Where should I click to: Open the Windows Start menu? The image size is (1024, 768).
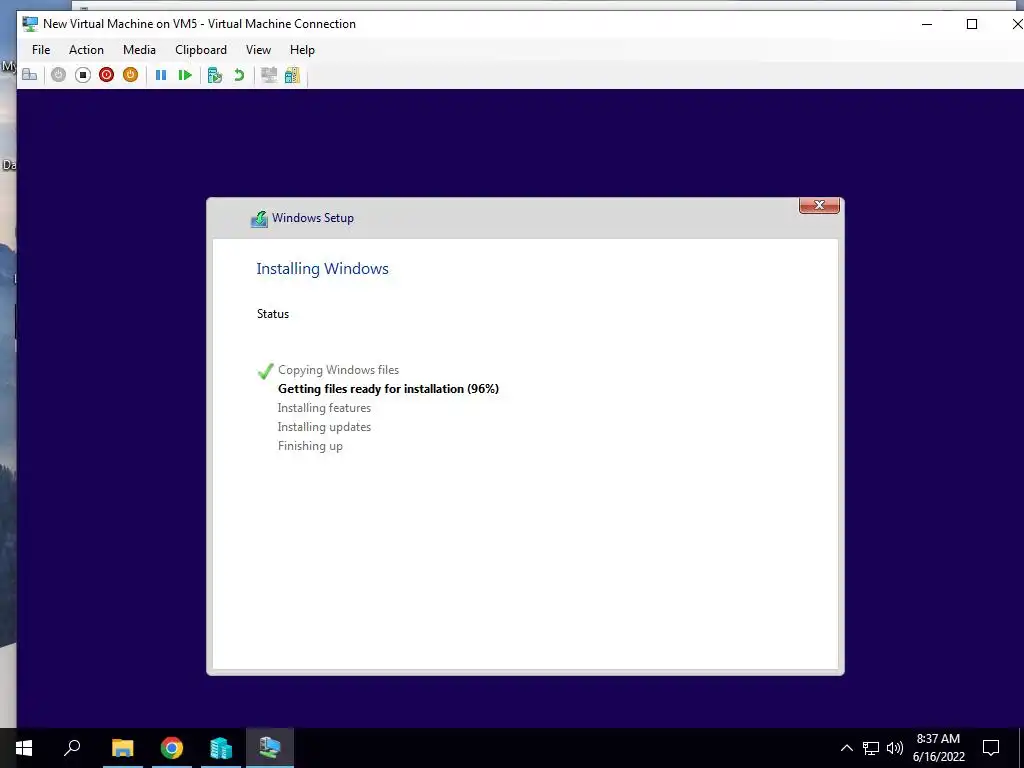(x=24, y=748)
